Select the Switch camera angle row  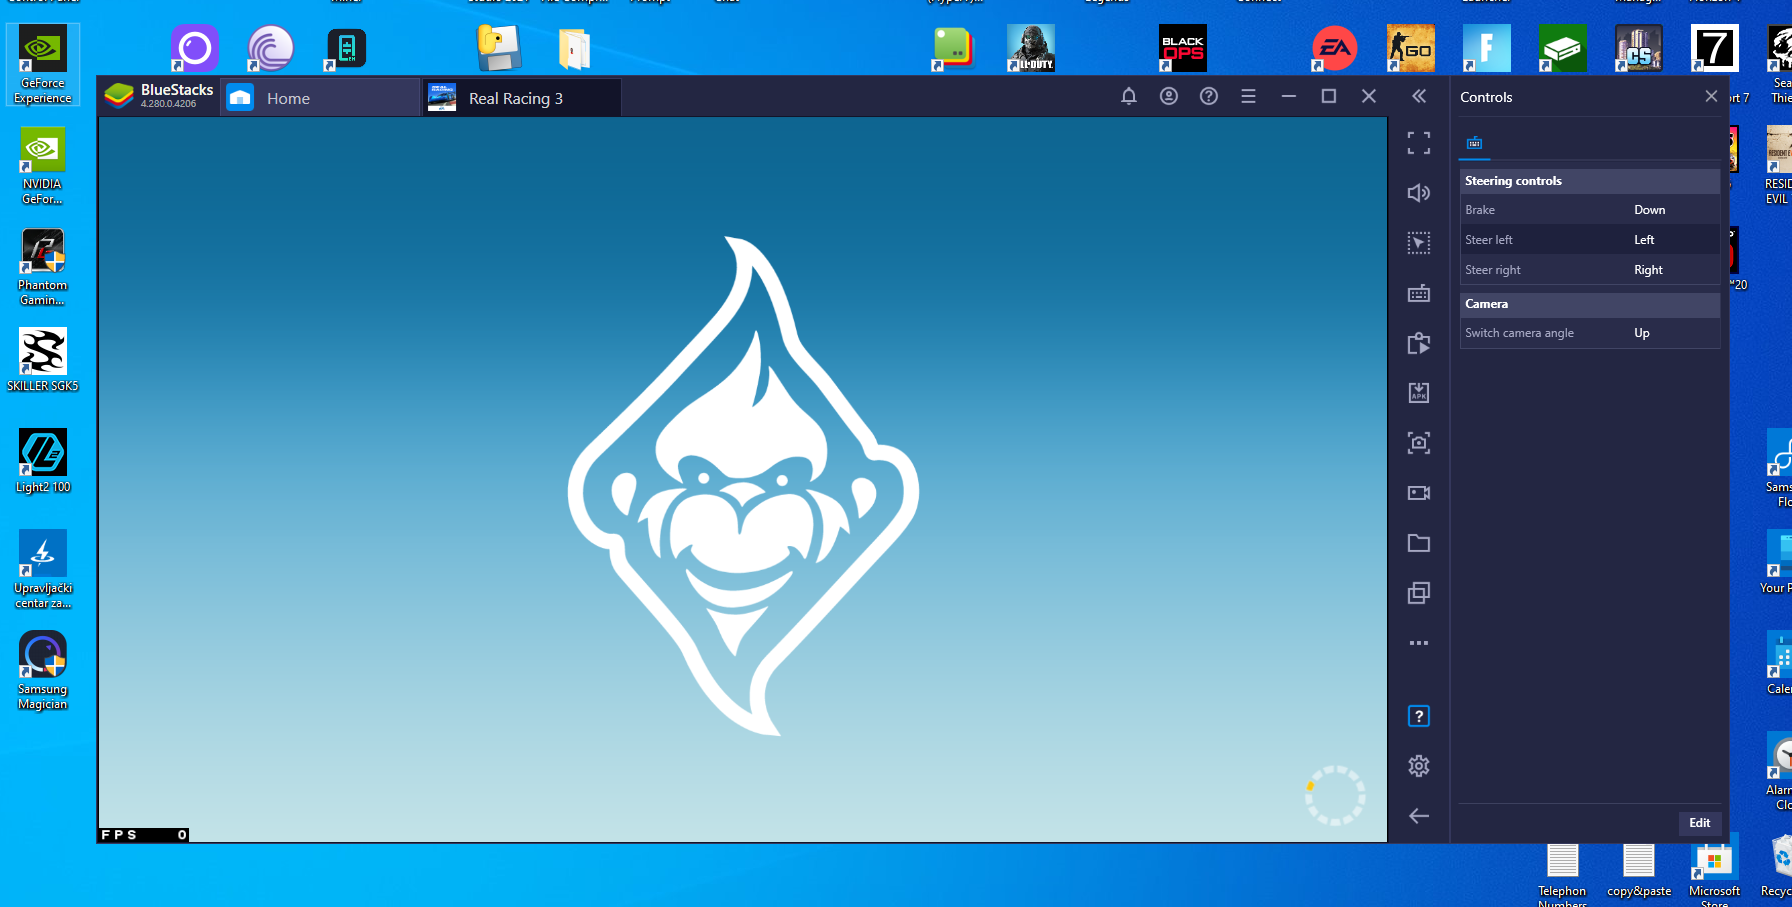point(1590,333)
